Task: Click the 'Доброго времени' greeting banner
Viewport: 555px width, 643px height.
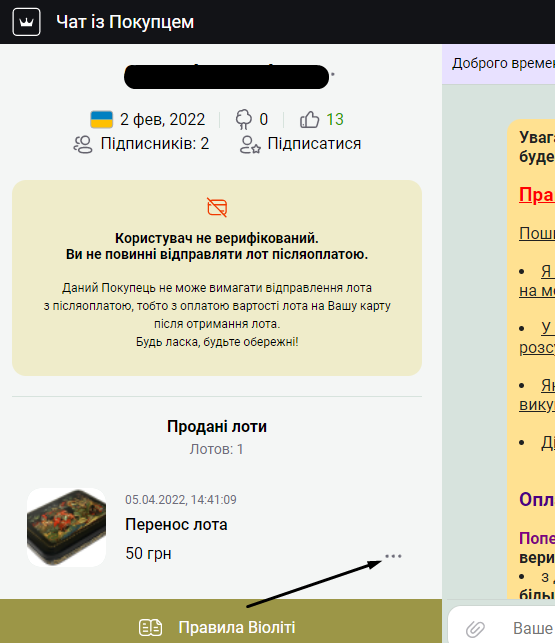Action: coord(499,64)
